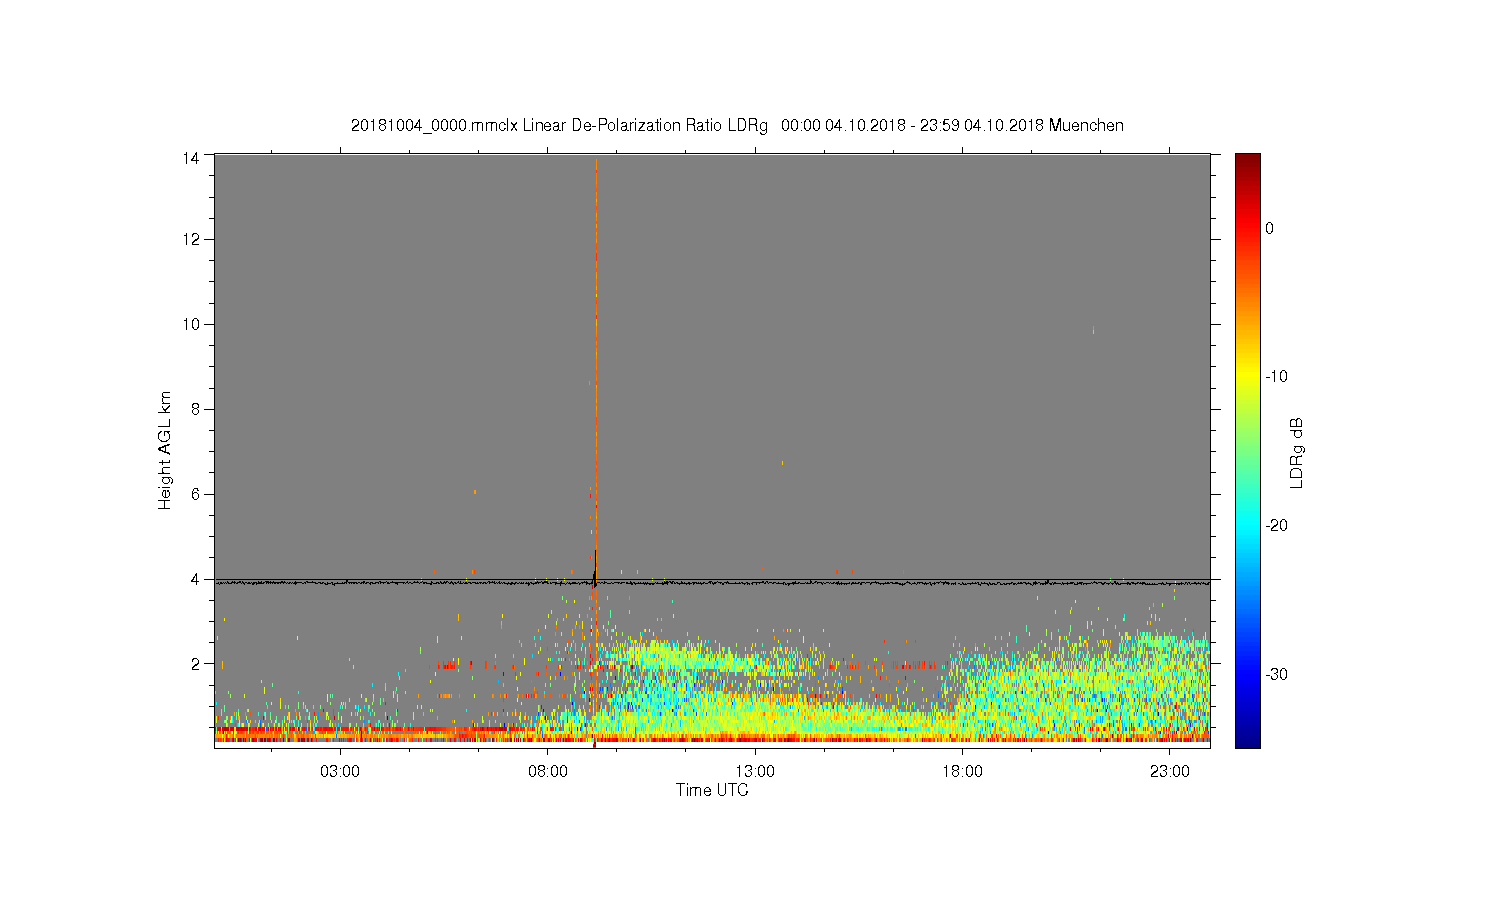
Task: Click the '-20' colorbar tick label
Action: point(1276,526)
